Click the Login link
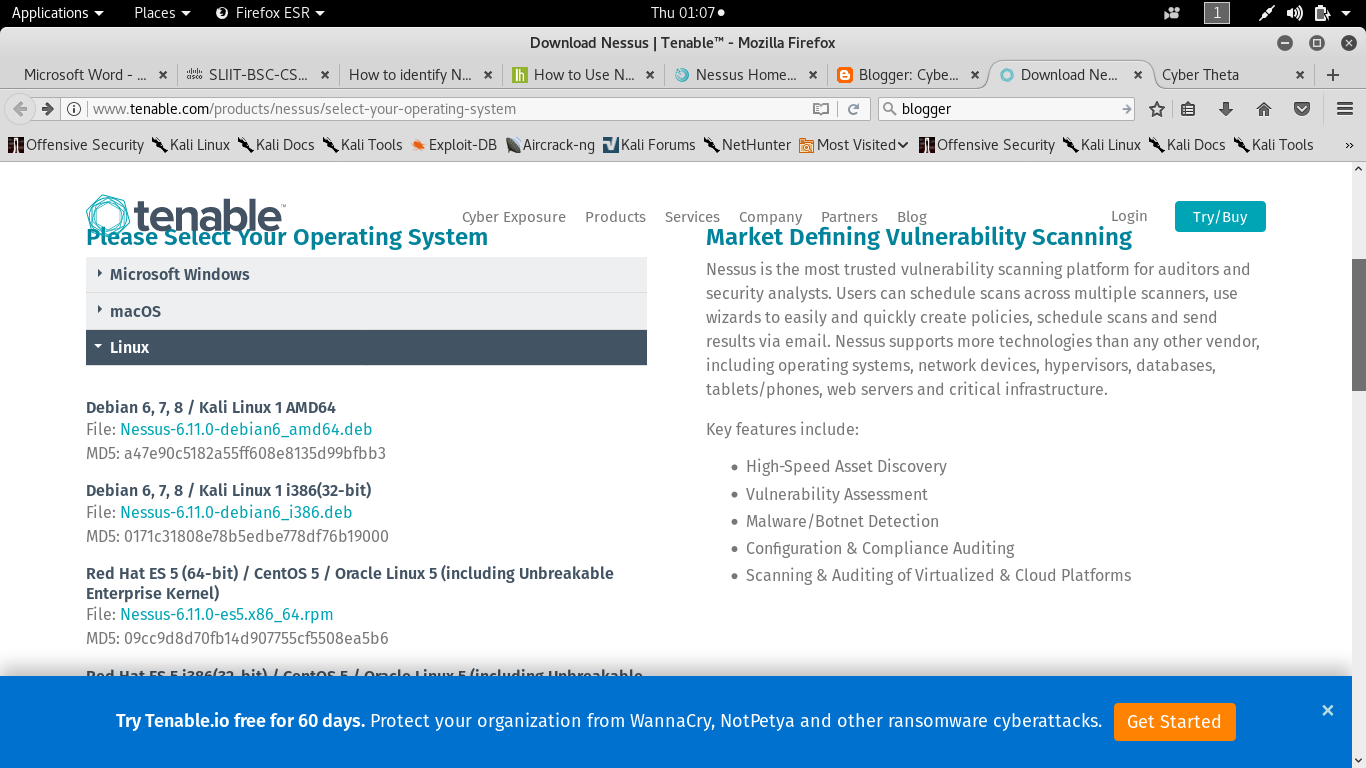 coord(1129,216)
